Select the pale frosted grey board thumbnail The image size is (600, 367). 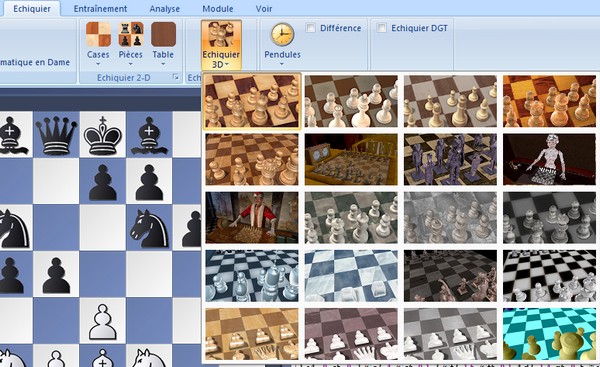click(x=450, y=217)
